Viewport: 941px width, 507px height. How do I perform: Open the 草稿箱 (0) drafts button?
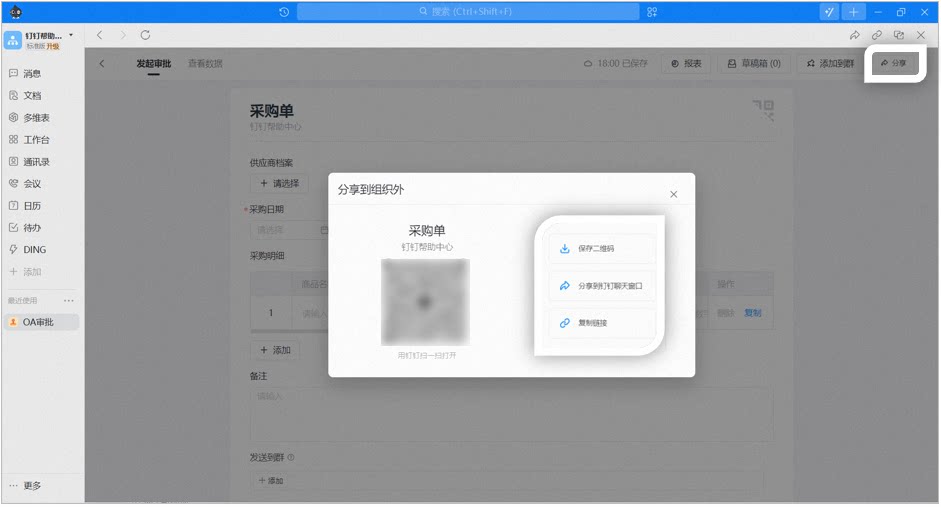click(754, 64)
